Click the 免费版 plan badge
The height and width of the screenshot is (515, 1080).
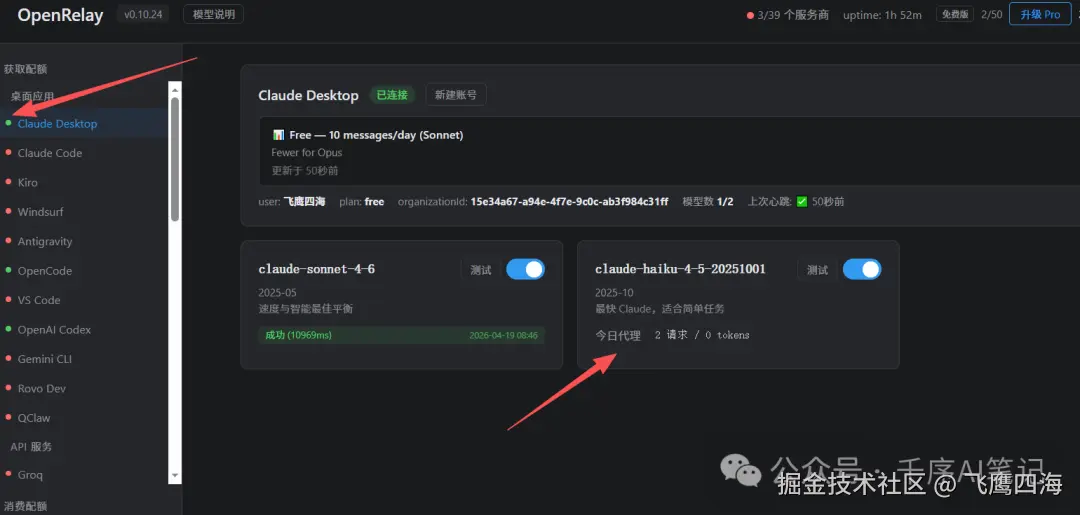[955, 14]
